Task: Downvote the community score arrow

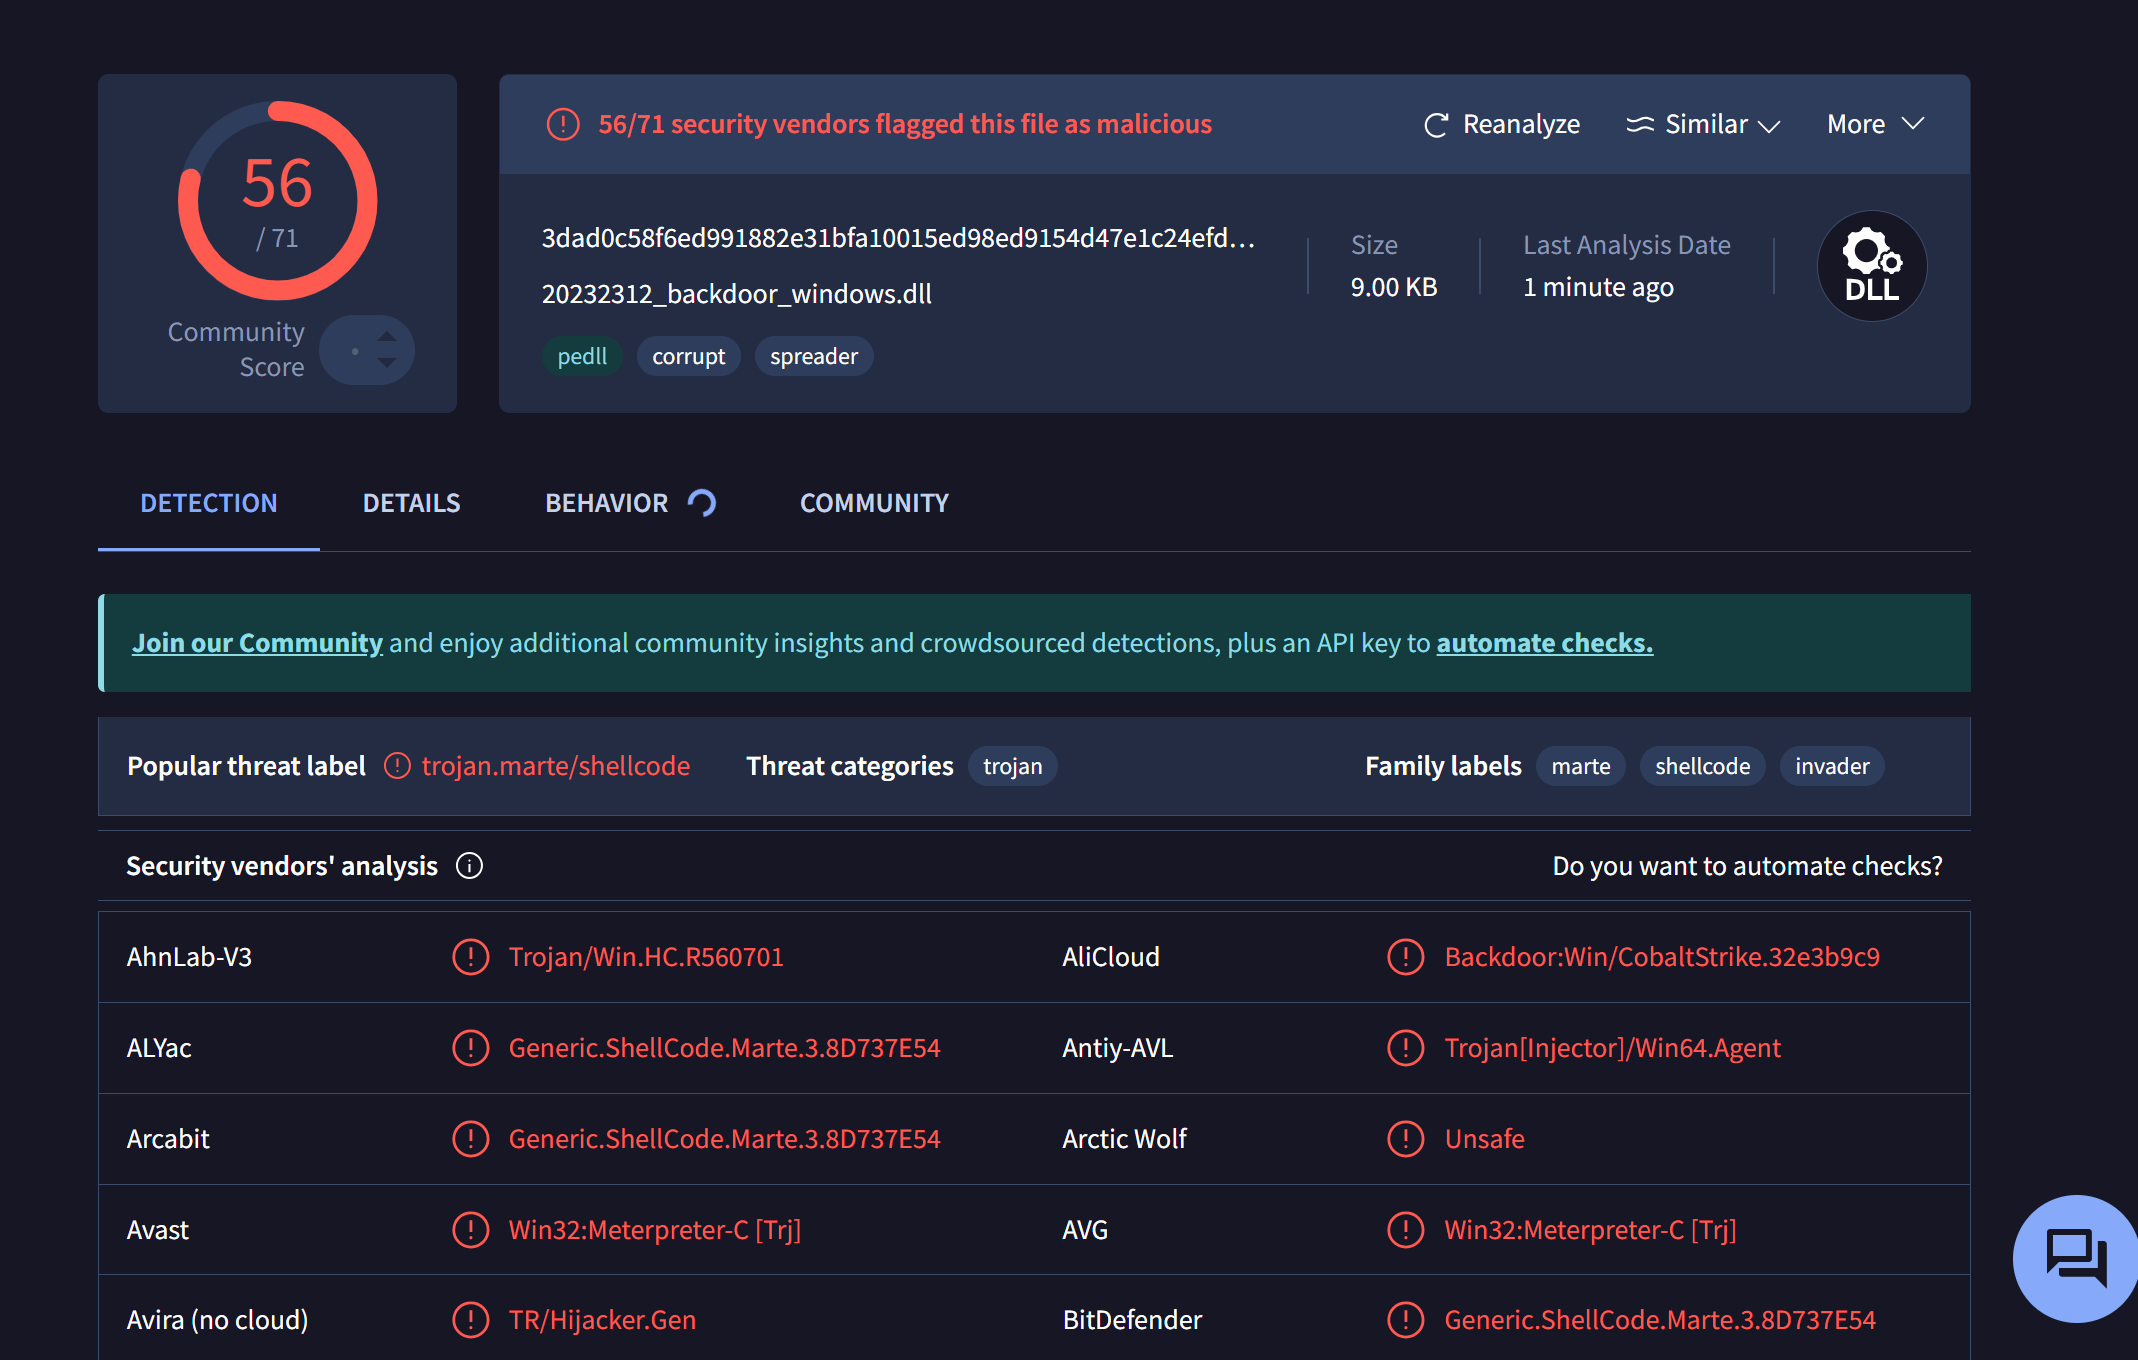Action: click(x=387, y=364)
